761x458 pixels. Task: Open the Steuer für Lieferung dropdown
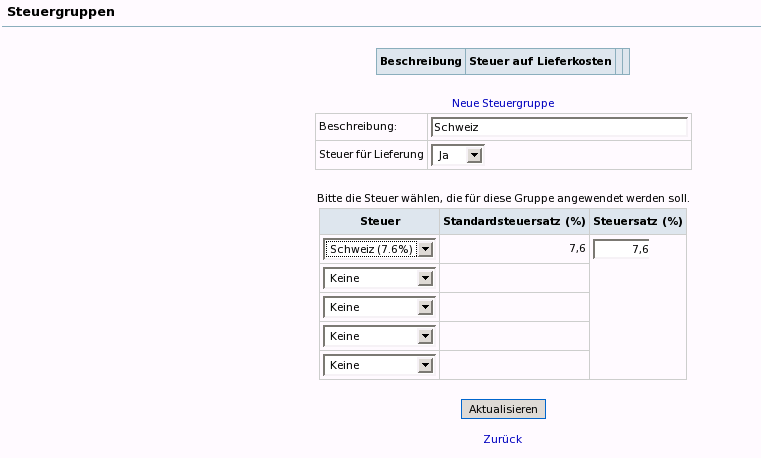457,155
